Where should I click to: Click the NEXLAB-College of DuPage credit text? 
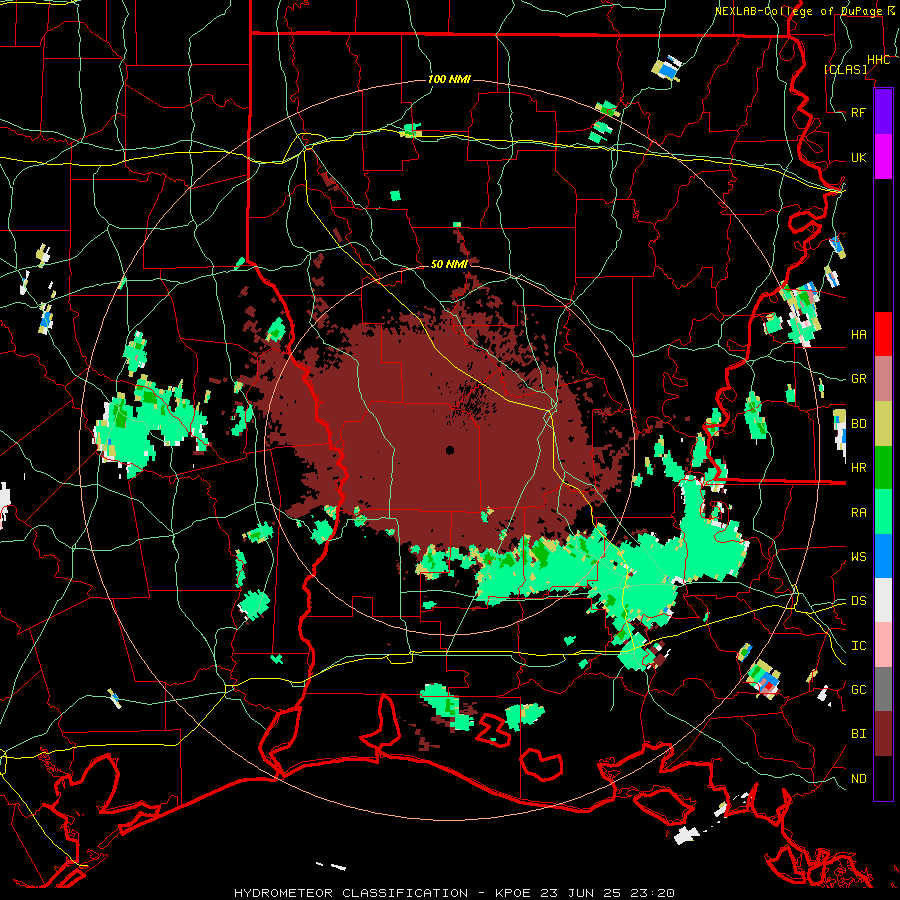click(799, 11)
